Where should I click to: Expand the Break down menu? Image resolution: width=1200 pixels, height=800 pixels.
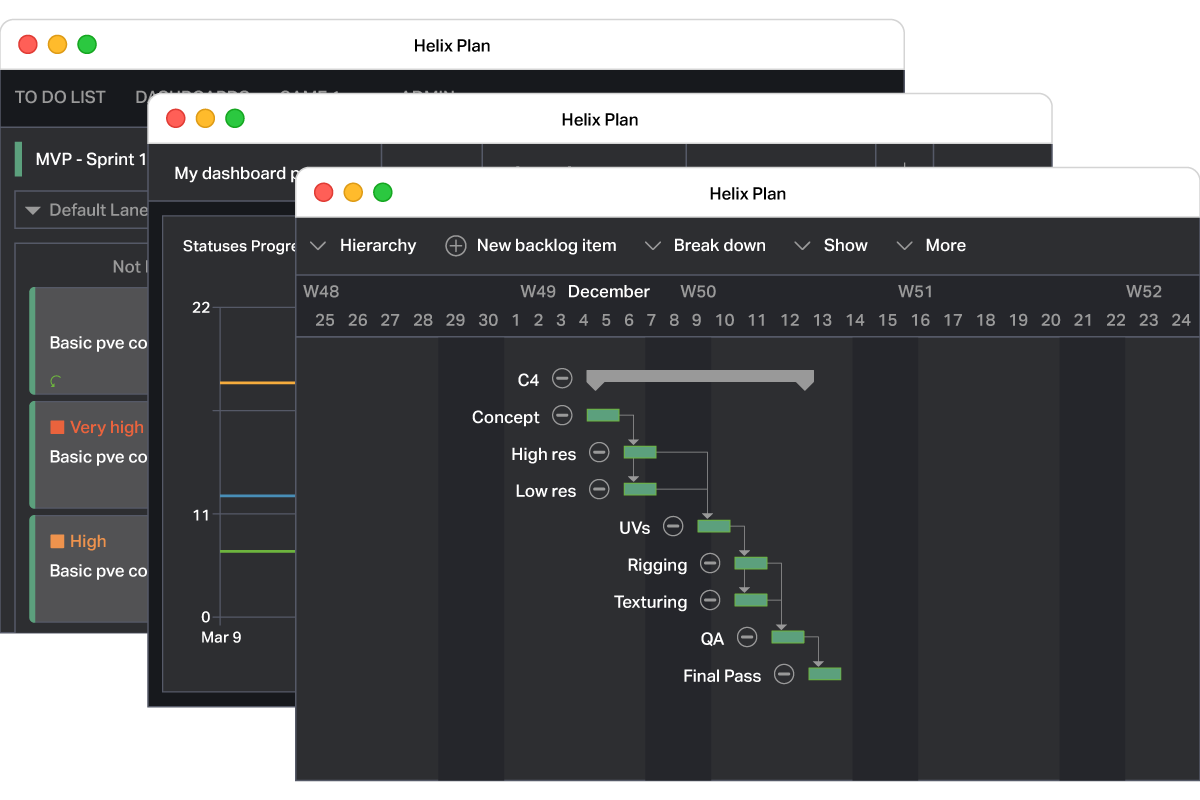point(705,246)
